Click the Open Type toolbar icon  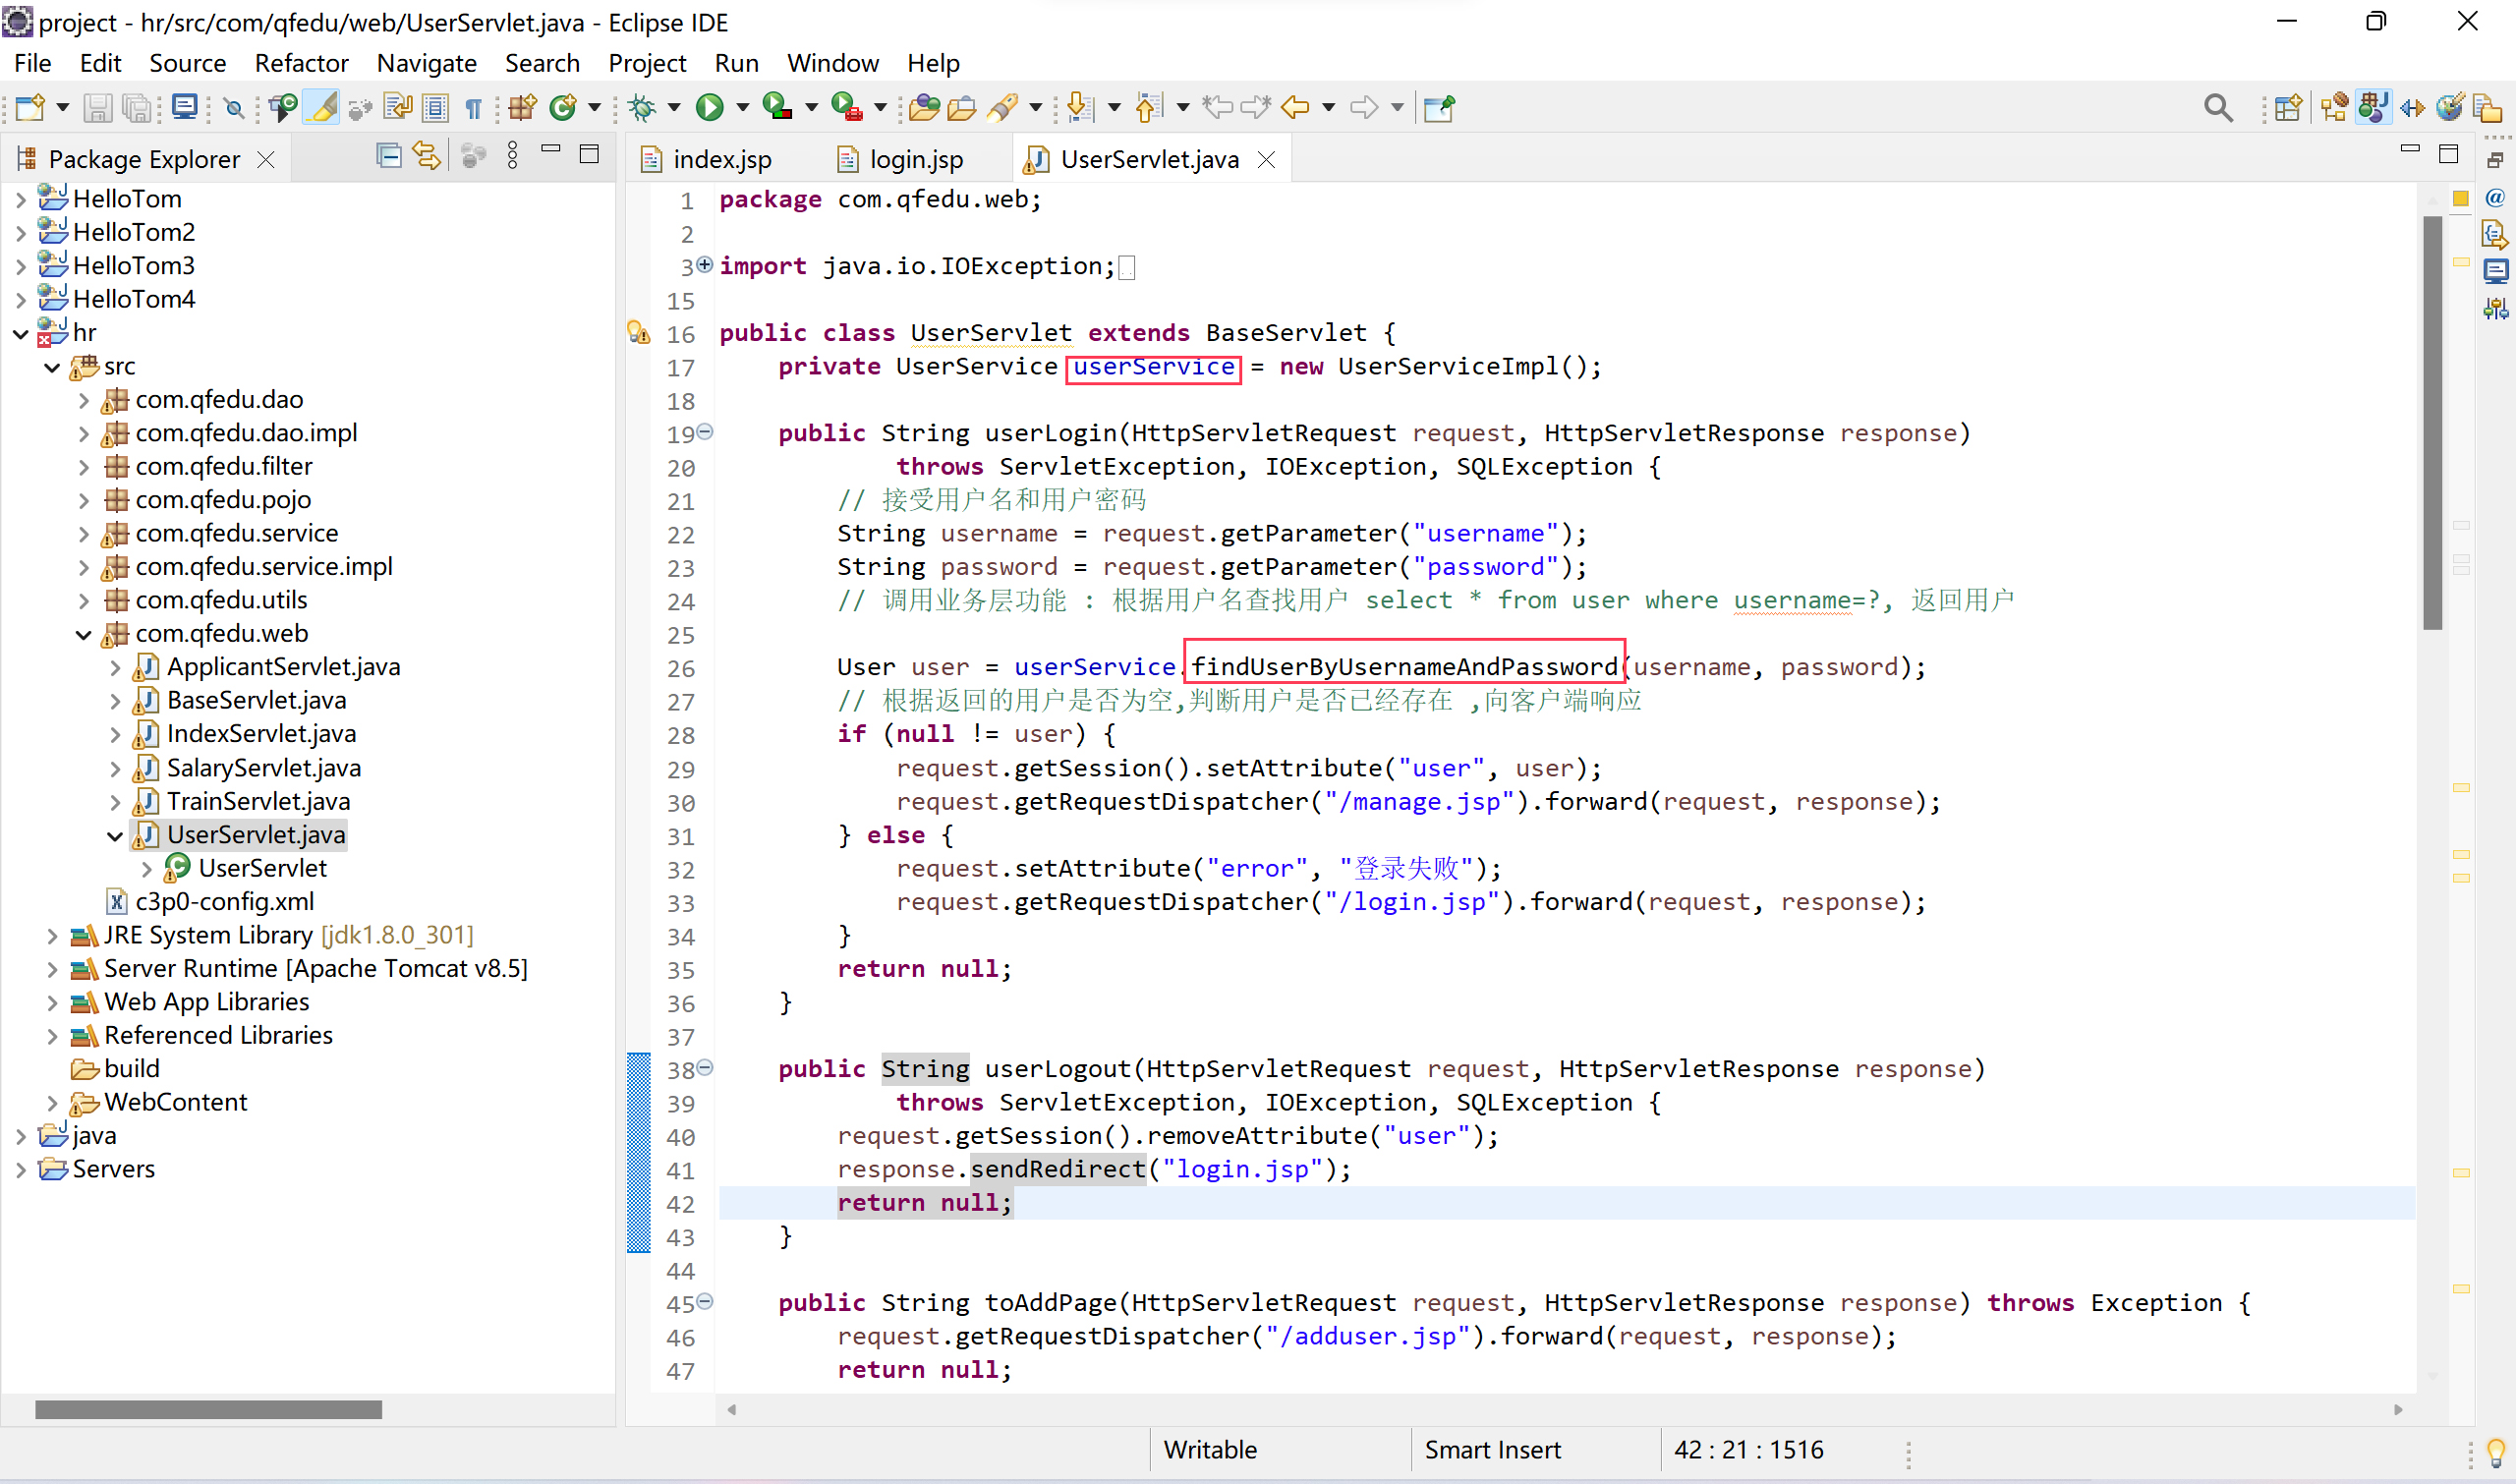coord(924,107)
